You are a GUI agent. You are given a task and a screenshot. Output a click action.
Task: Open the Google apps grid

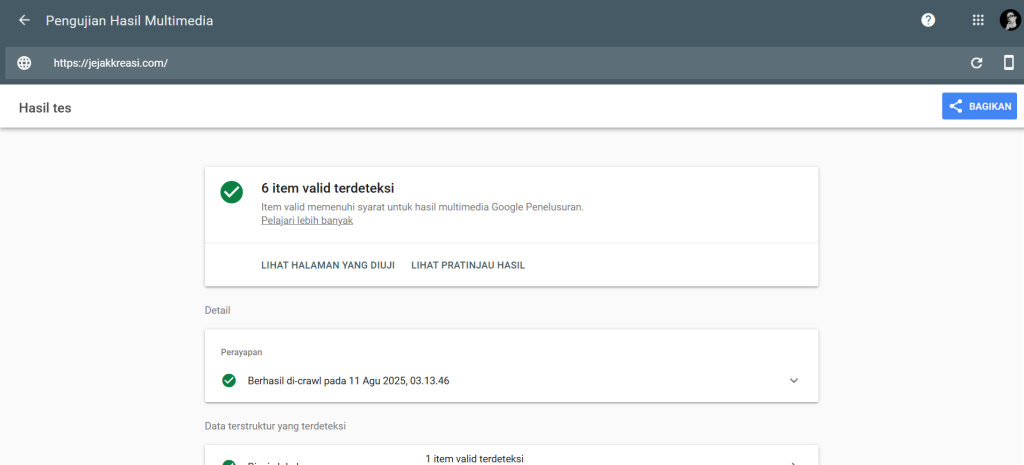978,20
